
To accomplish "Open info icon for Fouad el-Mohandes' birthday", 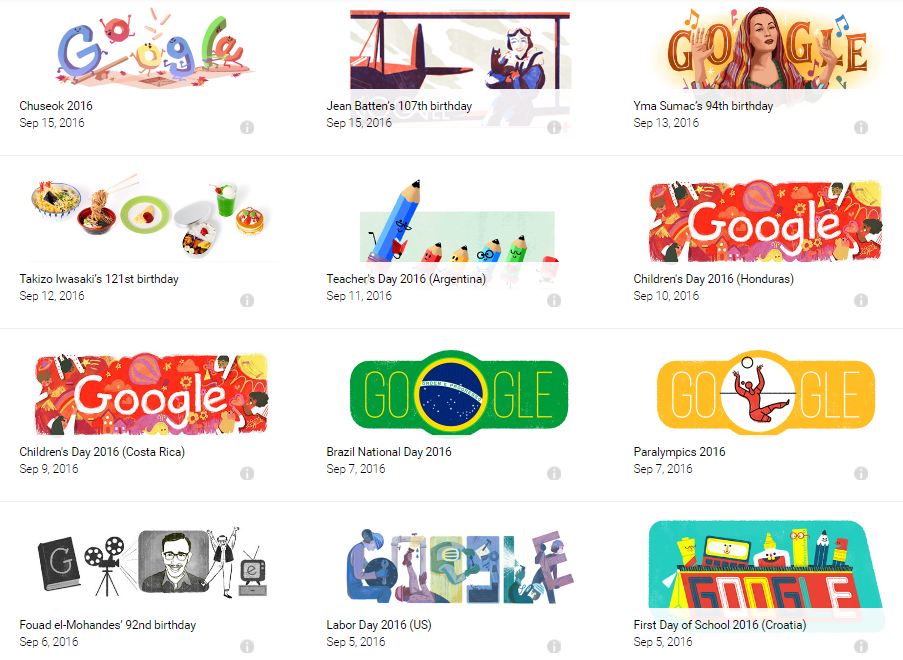I will coord(247,646).
